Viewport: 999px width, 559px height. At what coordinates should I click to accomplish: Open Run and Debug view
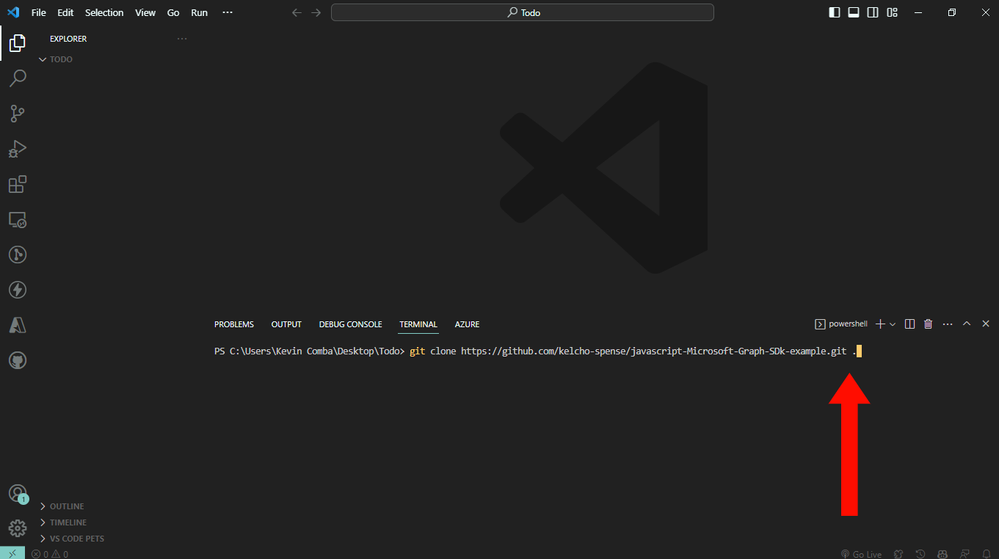(x=17, y=149)
